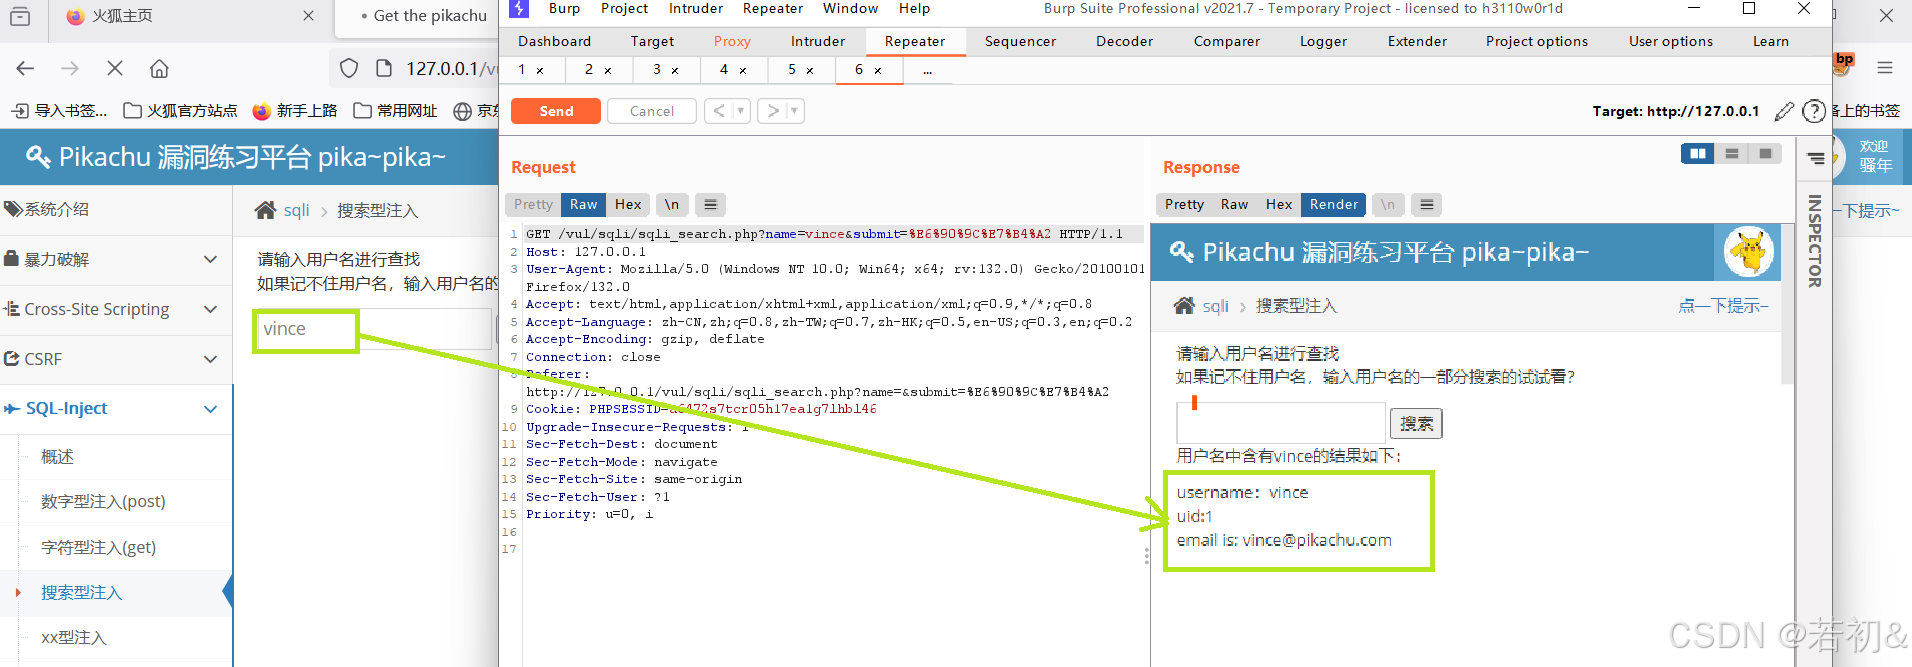Click the search input in rendered response

[x=1281, y=424]
